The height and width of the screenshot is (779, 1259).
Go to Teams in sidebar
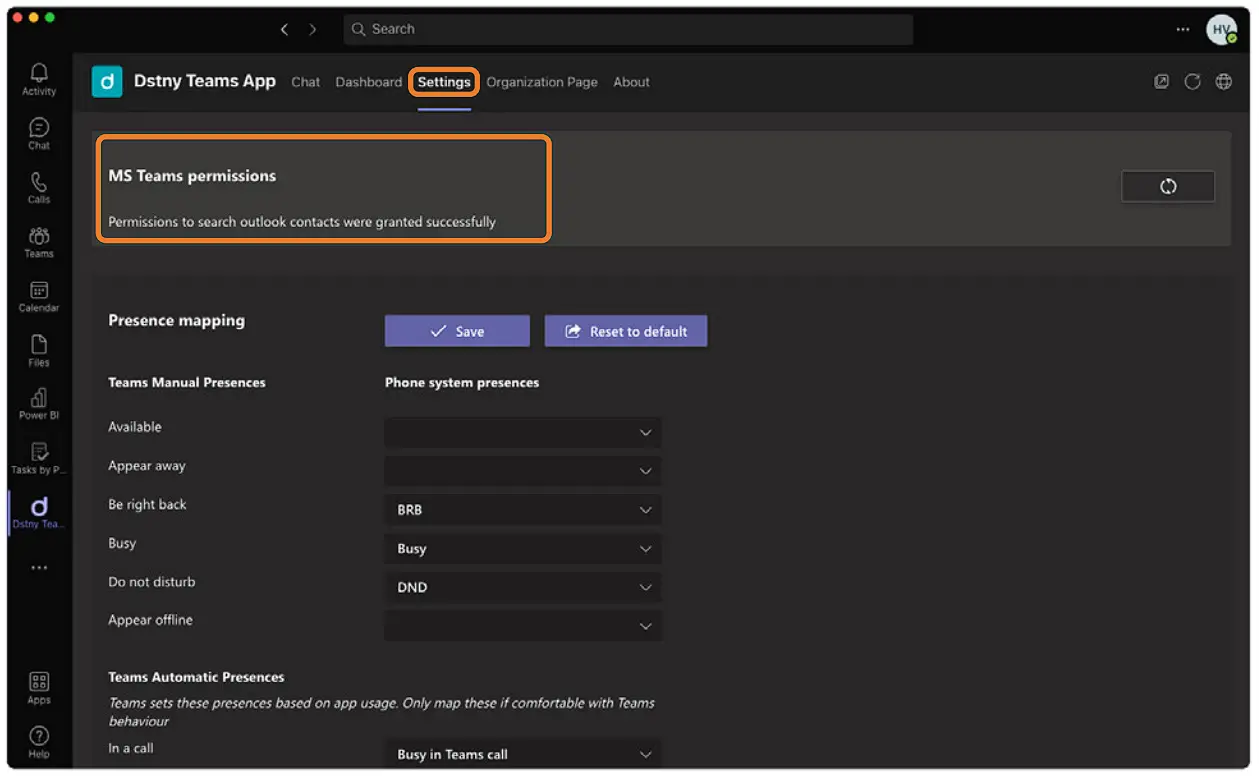(x=39, y=241)
